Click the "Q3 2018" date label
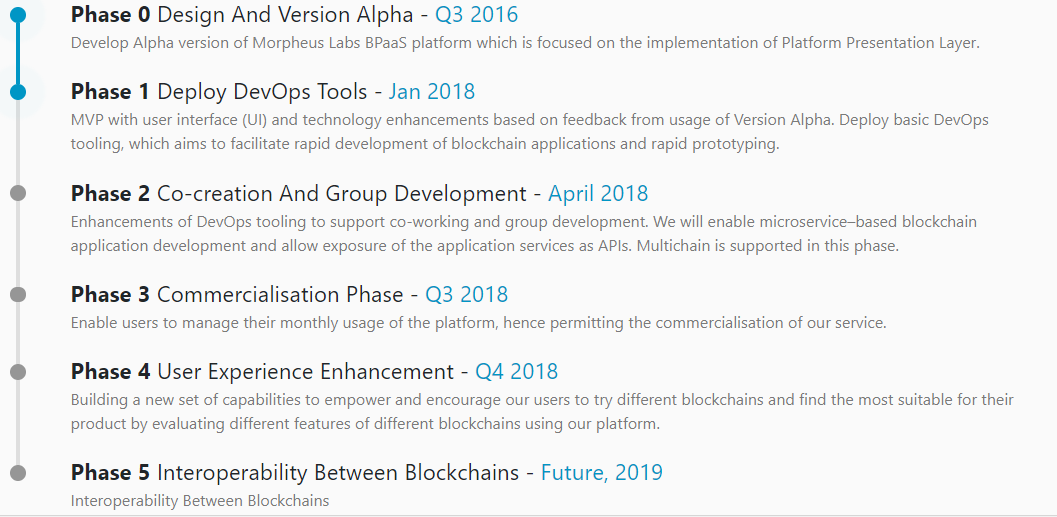The width and height of the screenshot is (1057, 517). [x=466, y=295]
